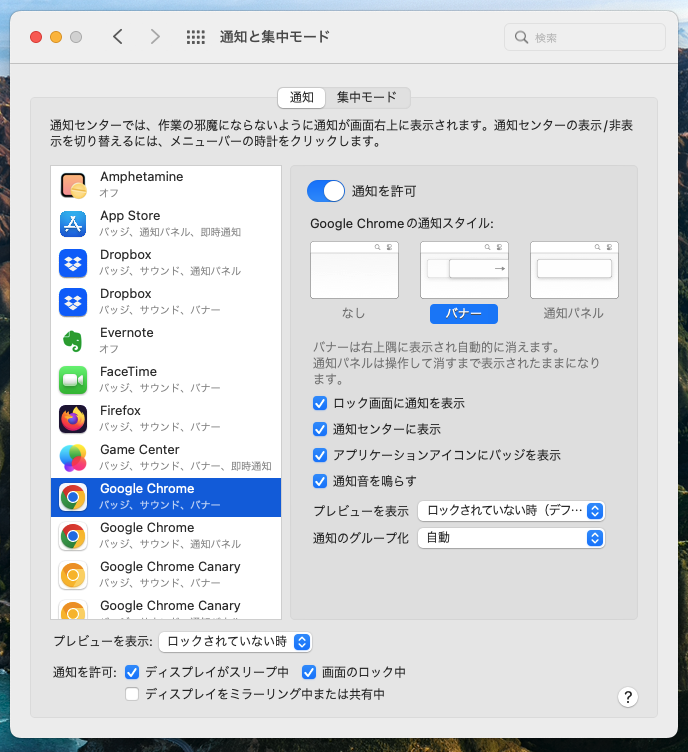The image size is (688, 752).
Task: Select the Game Center icon
Action: [x=73, y=458]
